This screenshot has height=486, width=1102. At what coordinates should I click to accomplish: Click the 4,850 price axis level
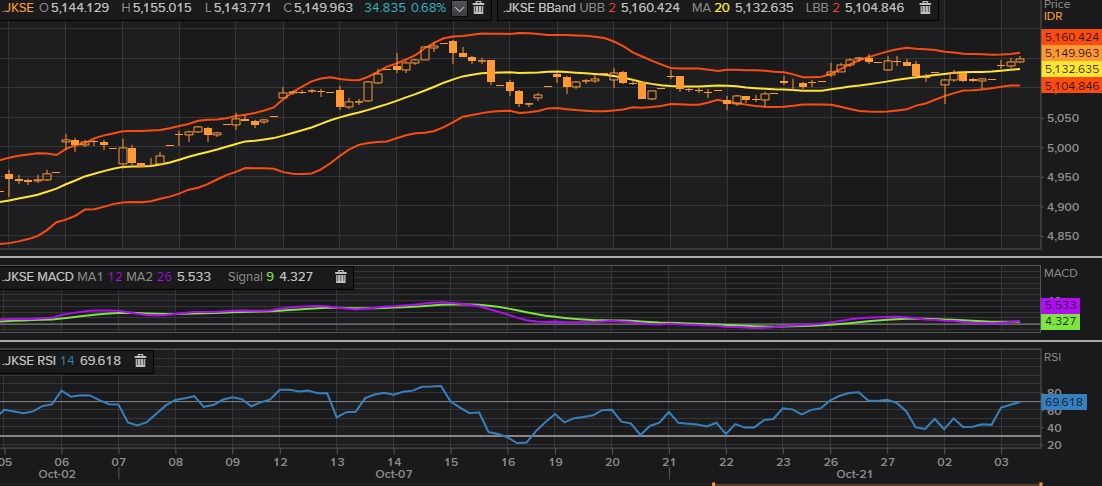pyautogui.click(x=1062, y=236)
